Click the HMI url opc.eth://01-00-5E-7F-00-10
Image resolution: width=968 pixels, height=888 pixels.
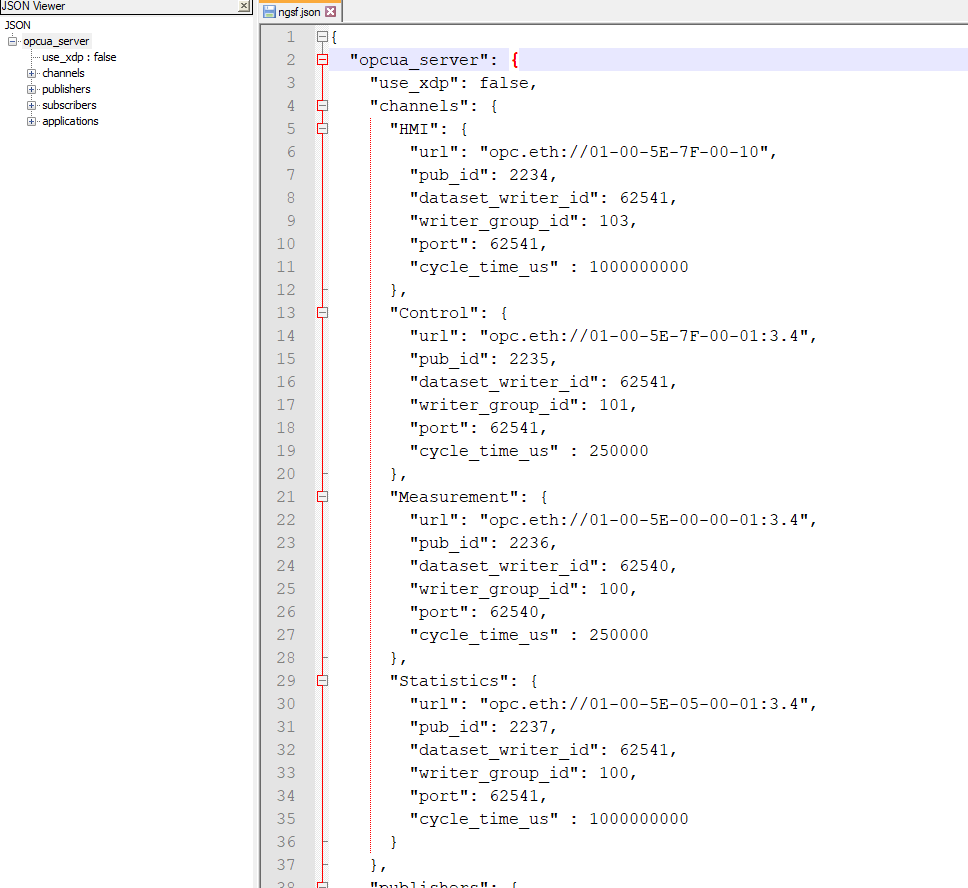624,152
